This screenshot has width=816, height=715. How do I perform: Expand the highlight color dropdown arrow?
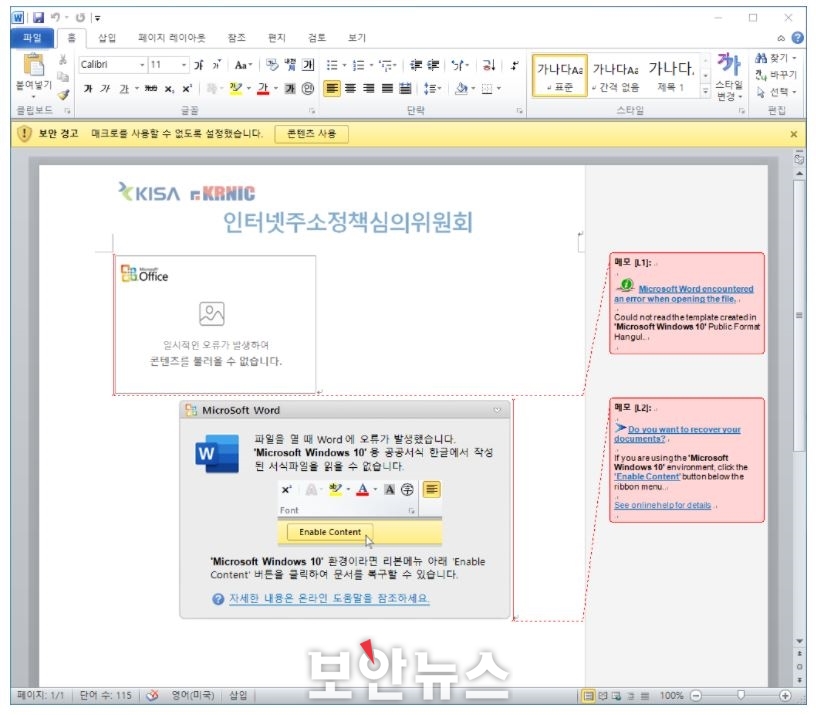(x=249, y=88)
